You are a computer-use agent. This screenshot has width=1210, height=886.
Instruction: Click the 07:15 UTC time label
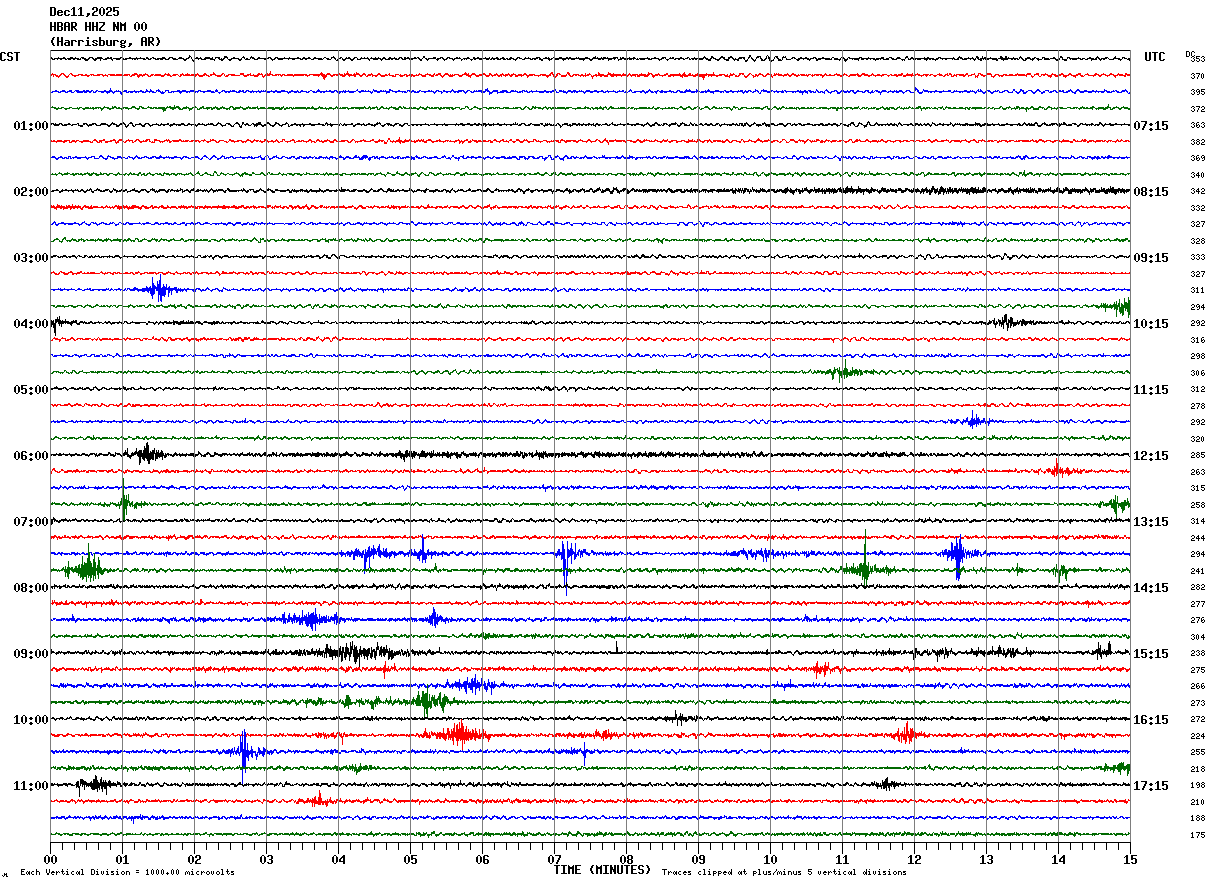(x=1150, y=126)
